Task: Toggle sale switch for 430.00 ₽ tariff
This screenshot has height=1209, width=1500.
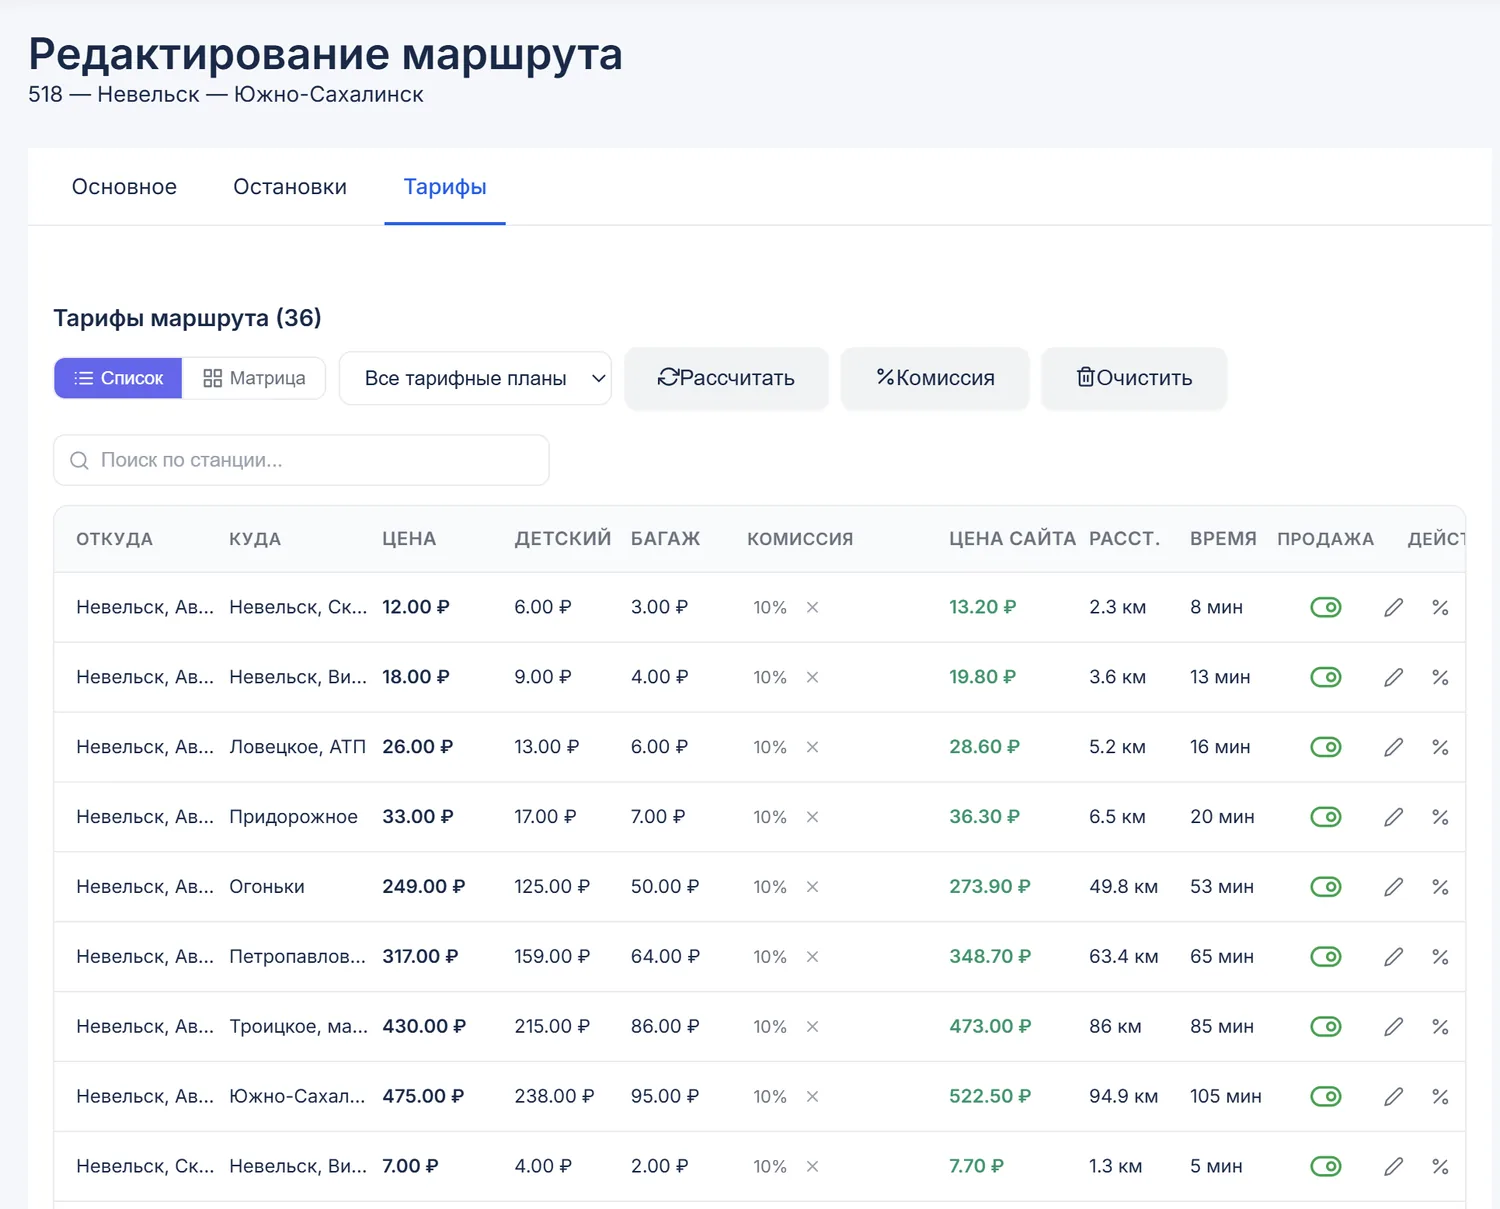Action: click(x=1326, y=1027)
